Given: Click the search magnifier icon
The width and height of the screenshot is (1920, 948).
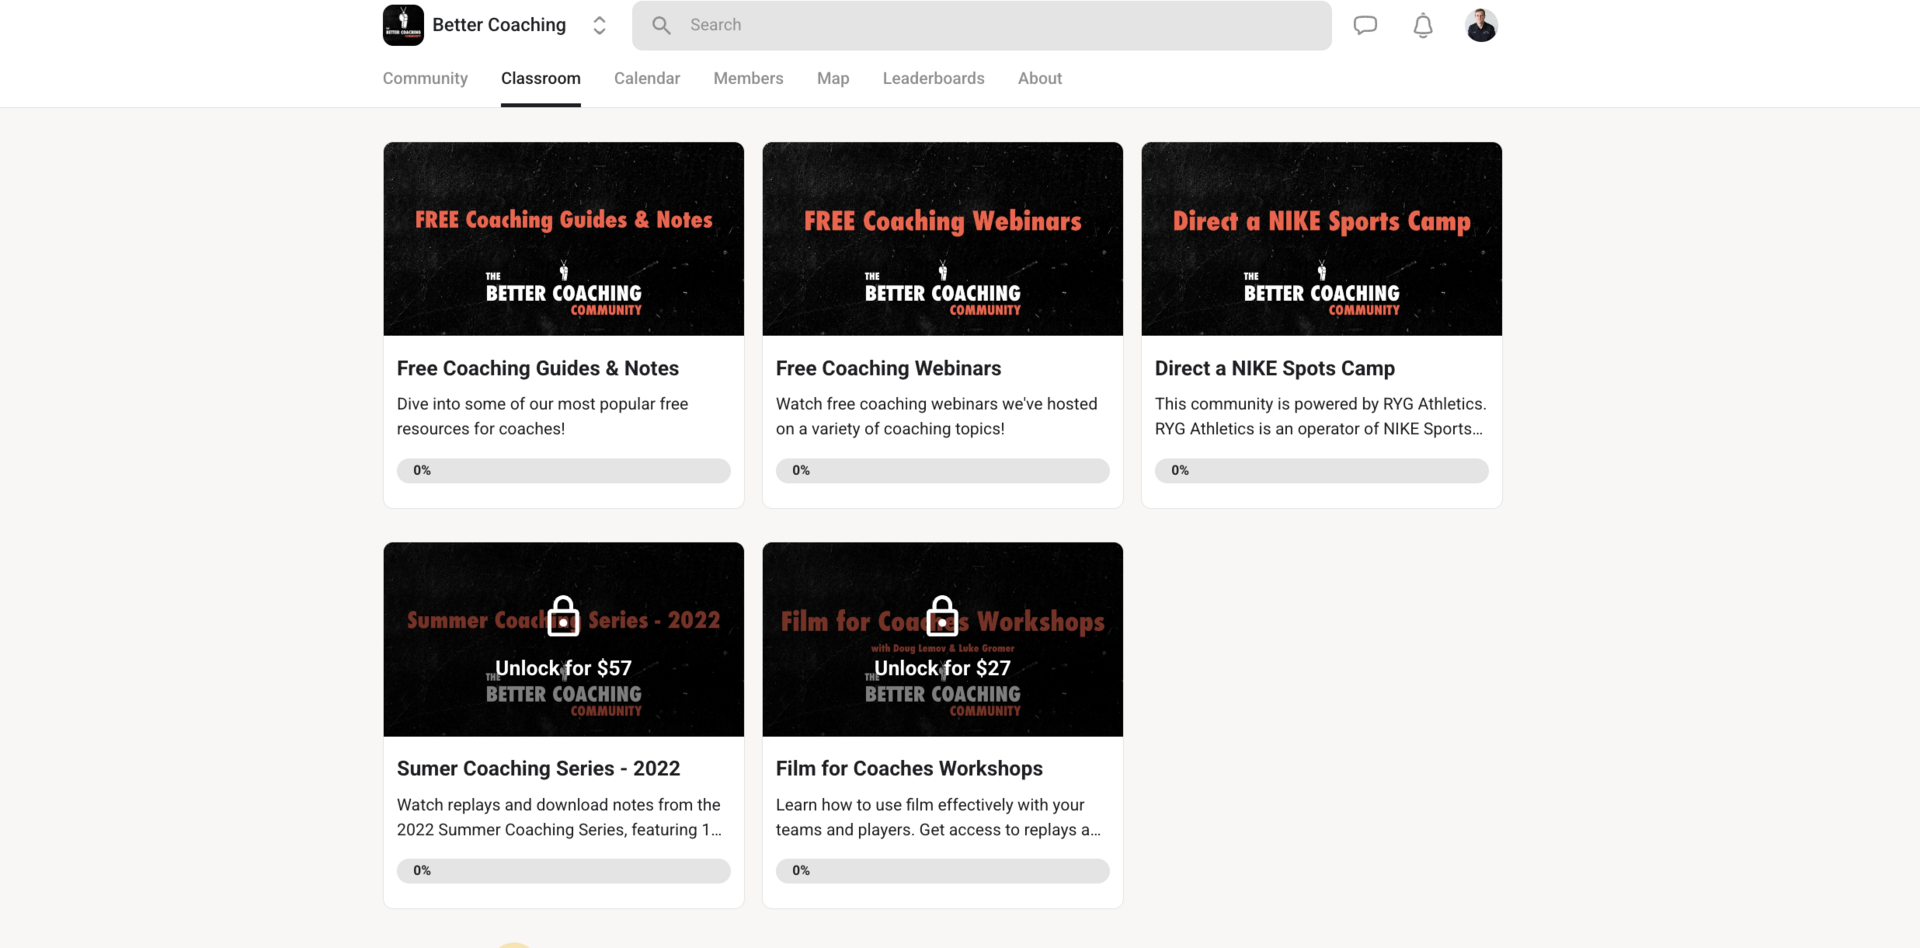Looking at the screenshot, I should [x=661, y=25].
